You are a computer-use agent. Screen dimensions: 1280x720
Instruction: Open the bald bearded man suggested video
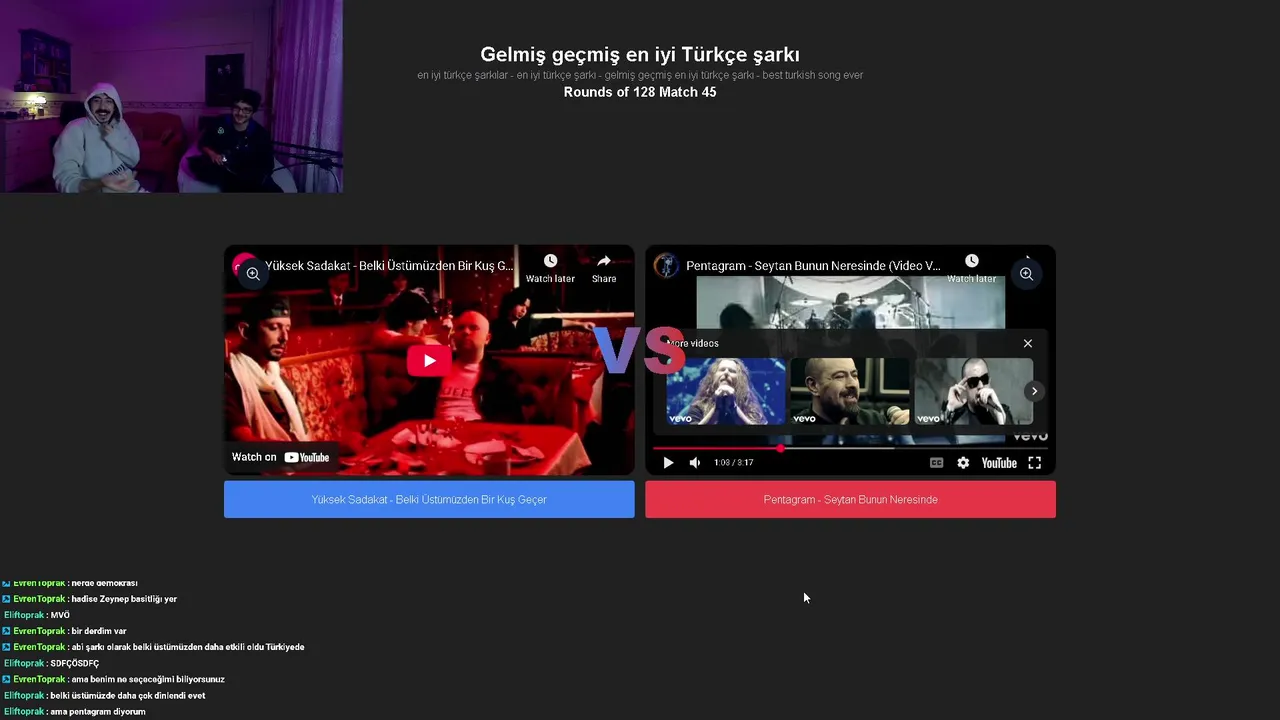point(850,391)
